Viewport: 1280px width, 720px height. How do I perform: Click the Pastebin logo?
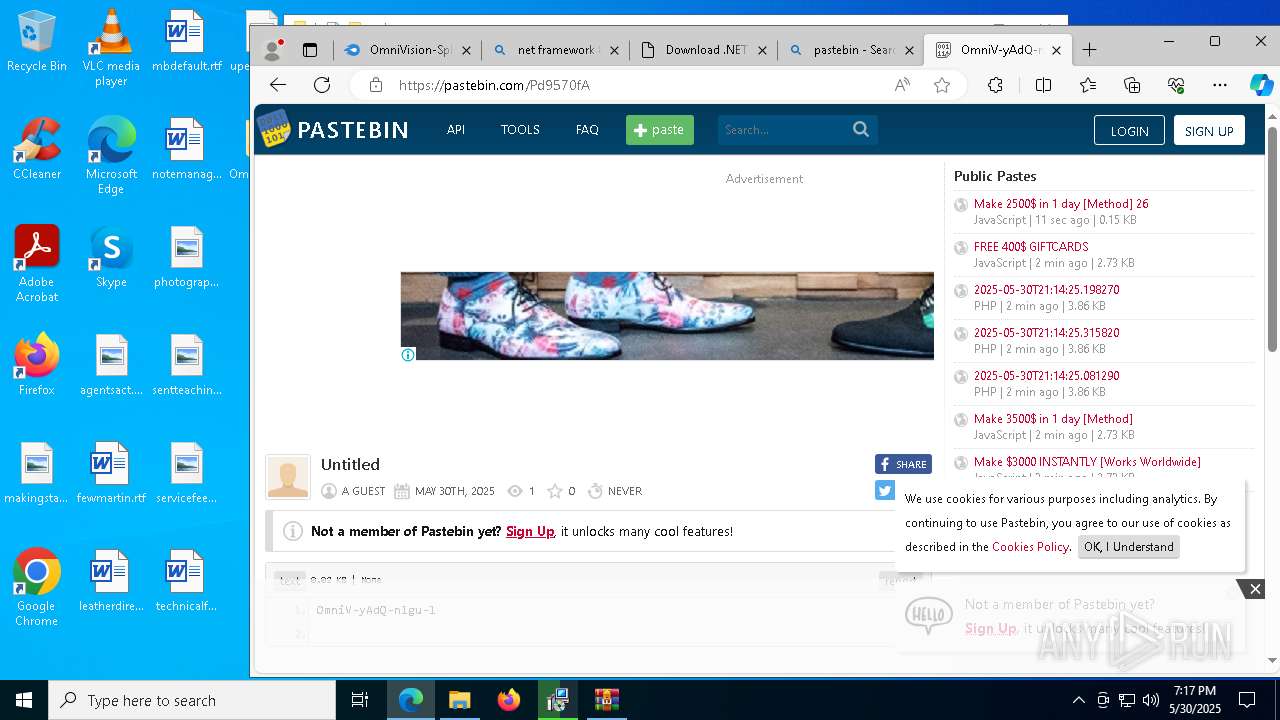click(x=333, y=129)
